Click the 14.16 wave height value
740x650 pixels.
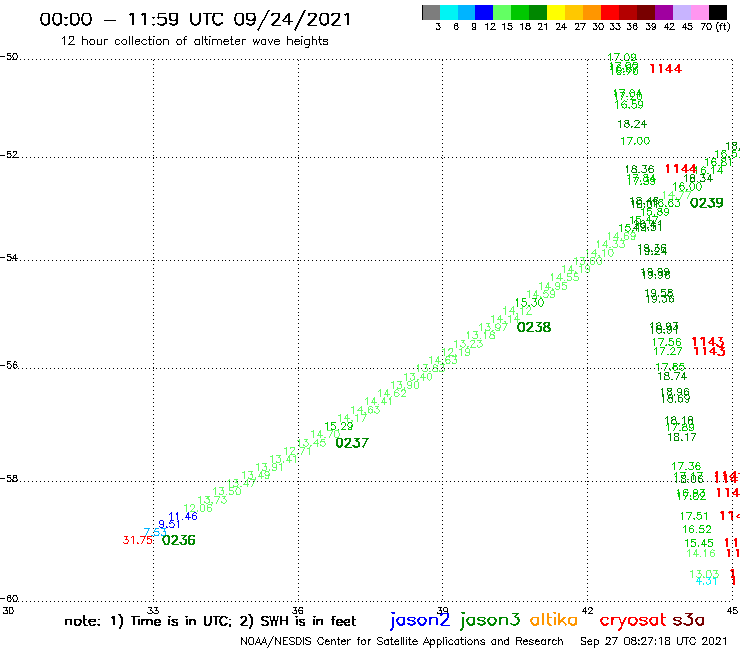[701, 553]
